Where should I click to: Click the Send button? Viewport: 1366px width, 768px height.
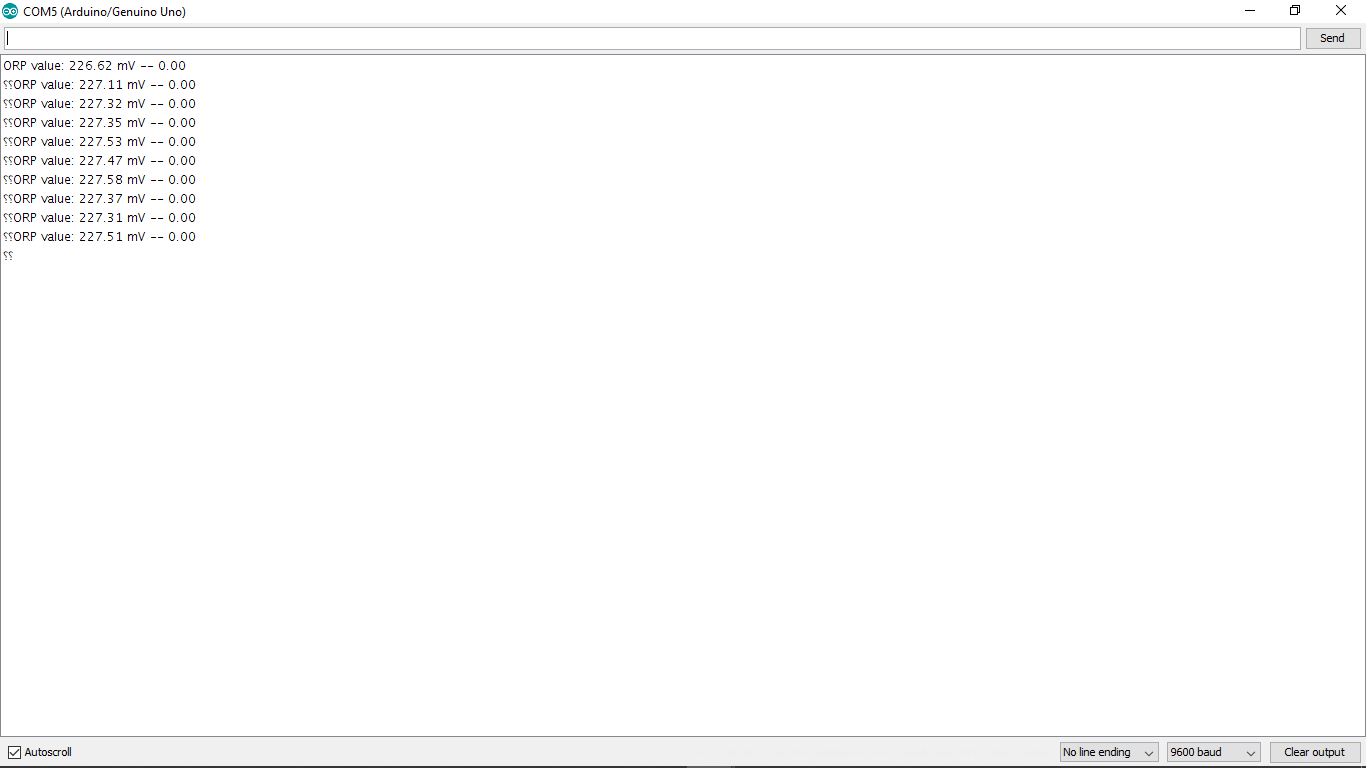(1332, 38)
